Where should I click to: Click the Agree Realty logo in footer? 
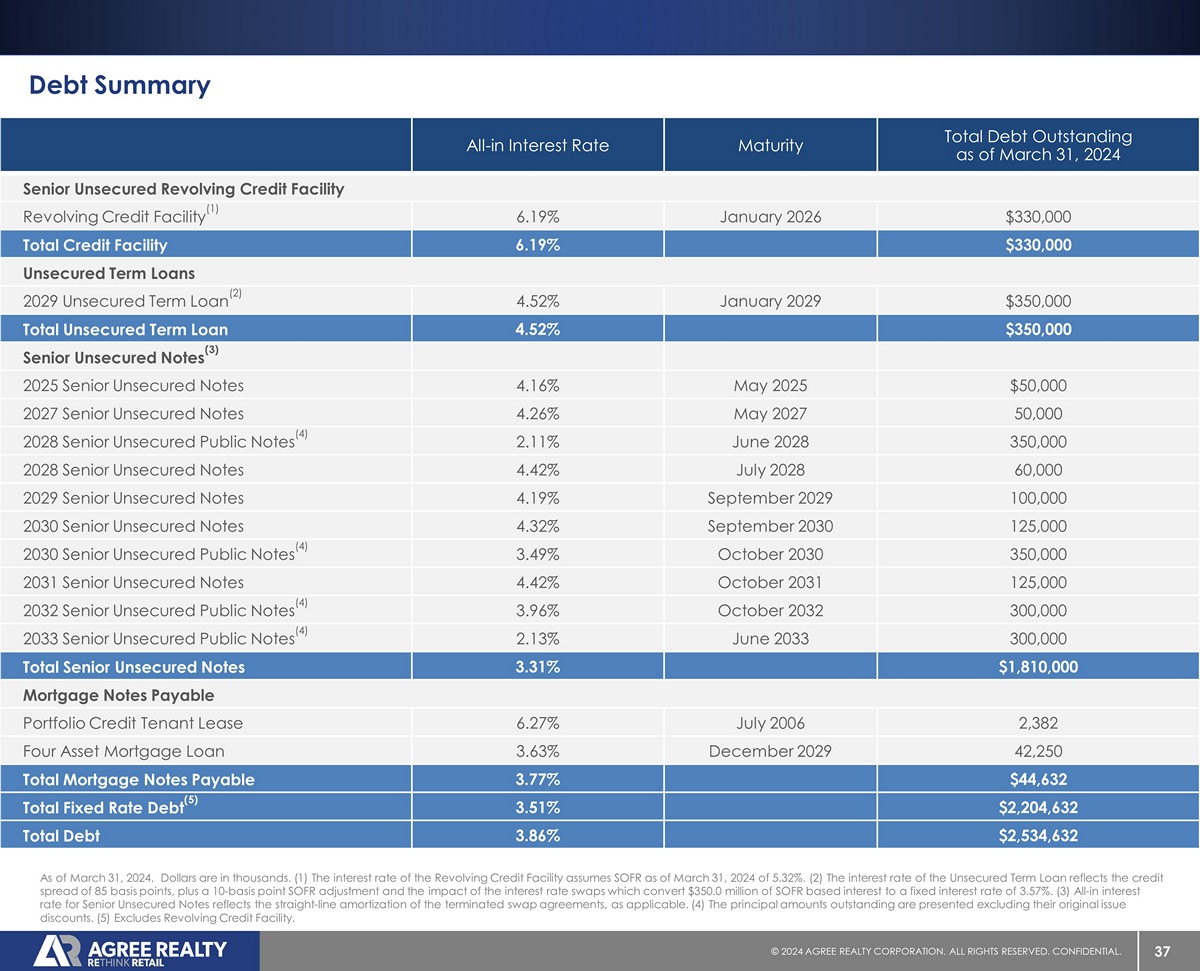pos(130,951)
